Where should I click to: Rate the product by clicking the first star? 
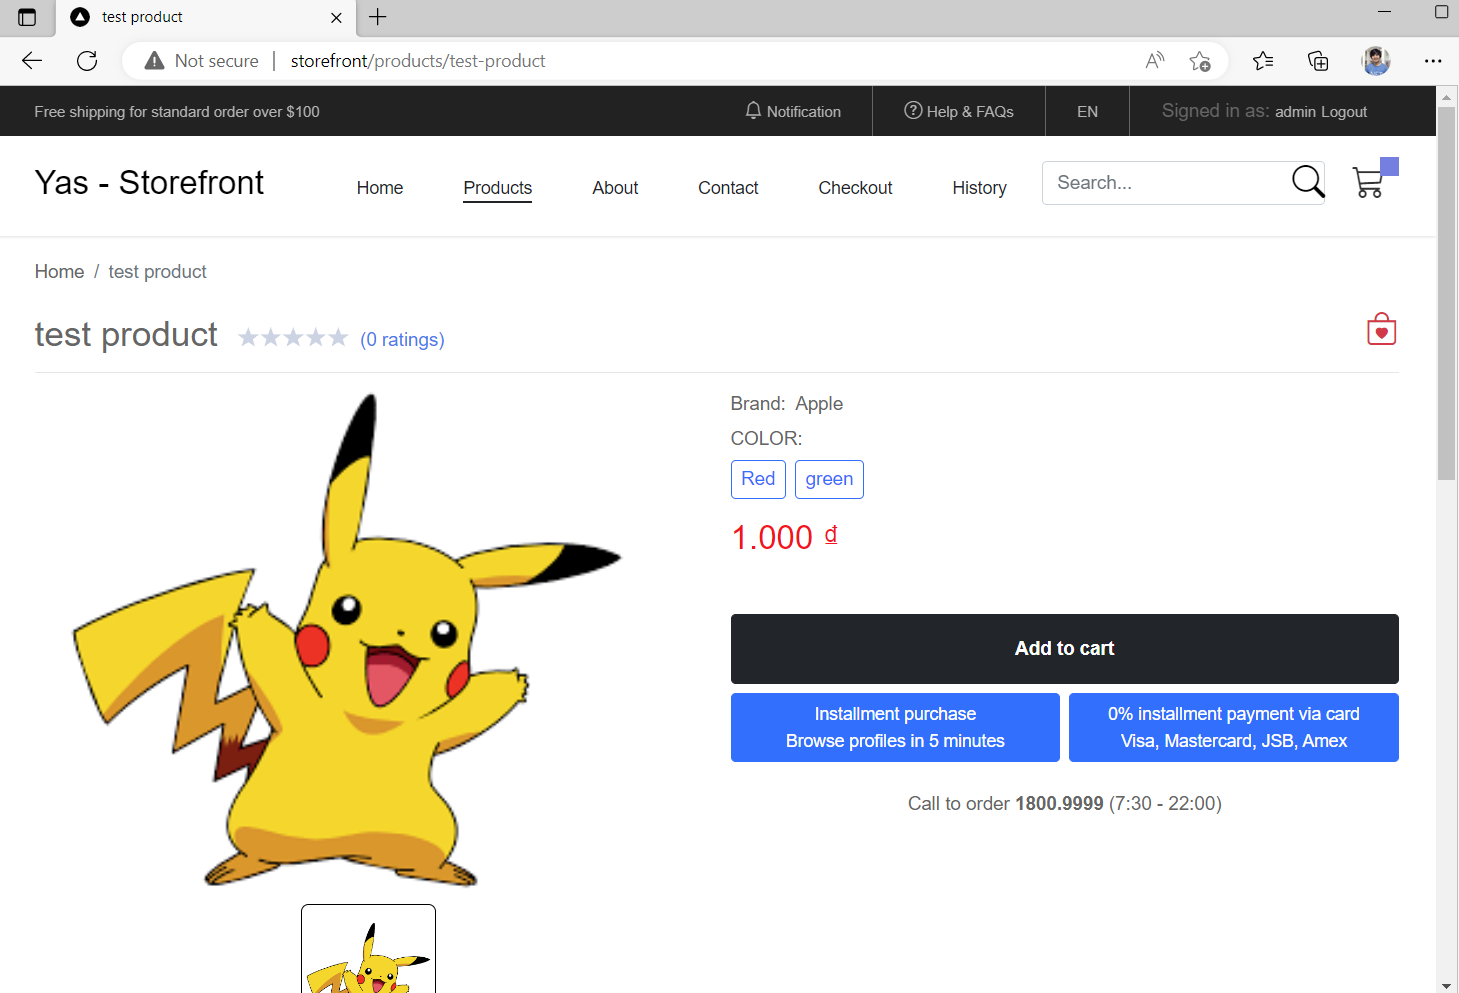coord(248,337)
